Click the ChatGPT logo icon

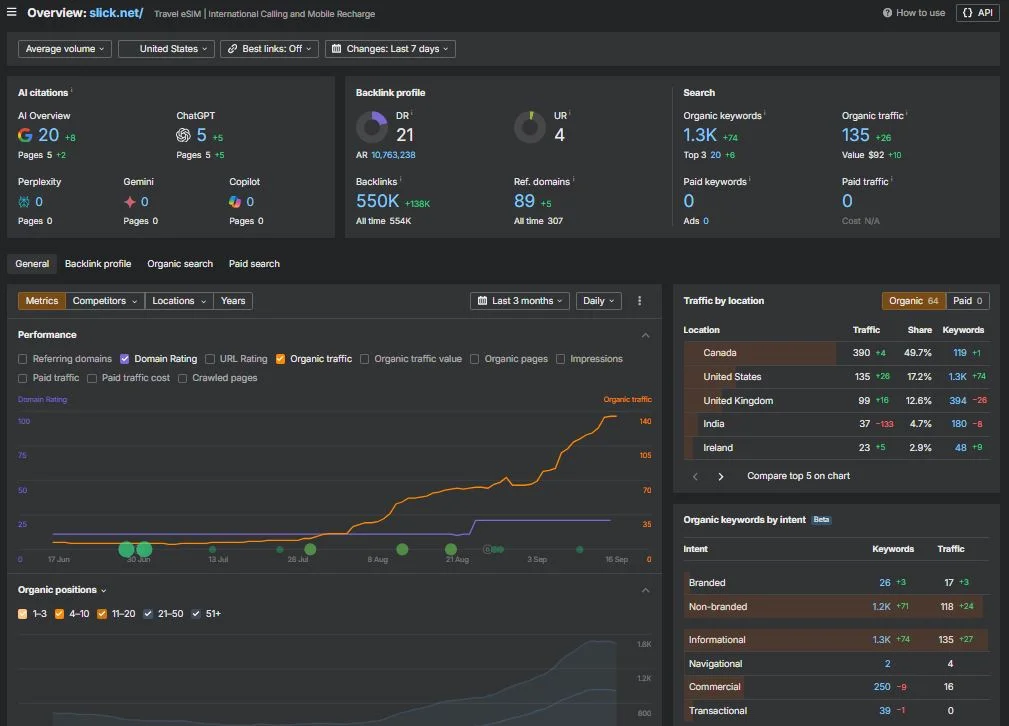(183, 135)
